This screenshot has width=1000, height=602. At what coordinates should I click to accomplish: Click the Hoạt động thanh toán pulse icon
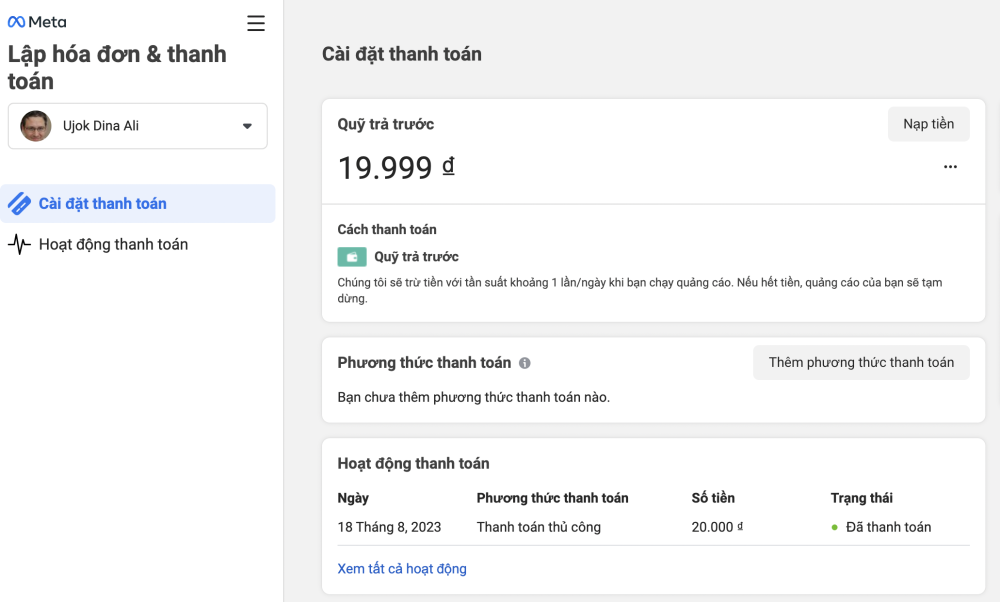click(19, 244)
